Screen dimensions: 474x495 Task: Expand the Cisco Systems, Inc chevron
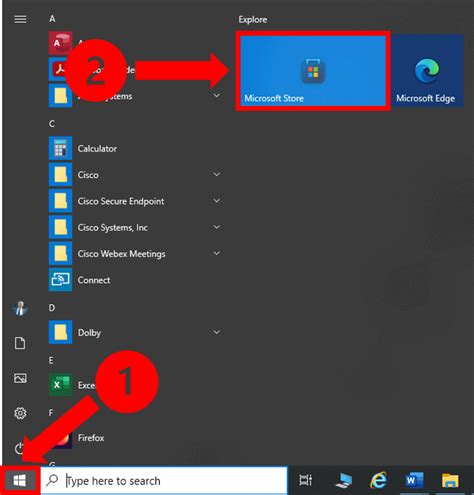[x=217, y=227]
